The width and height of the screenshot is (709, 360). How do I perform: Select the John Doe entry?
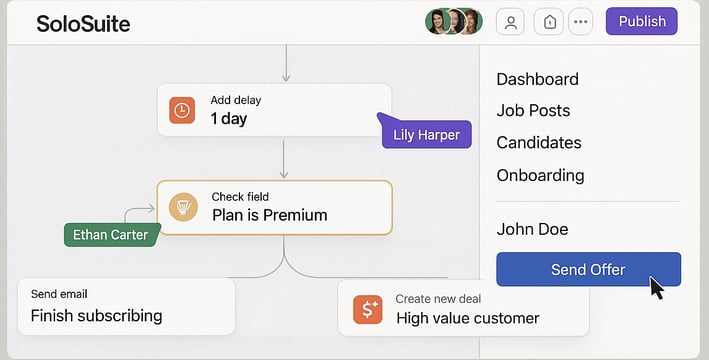click(532, 229)
